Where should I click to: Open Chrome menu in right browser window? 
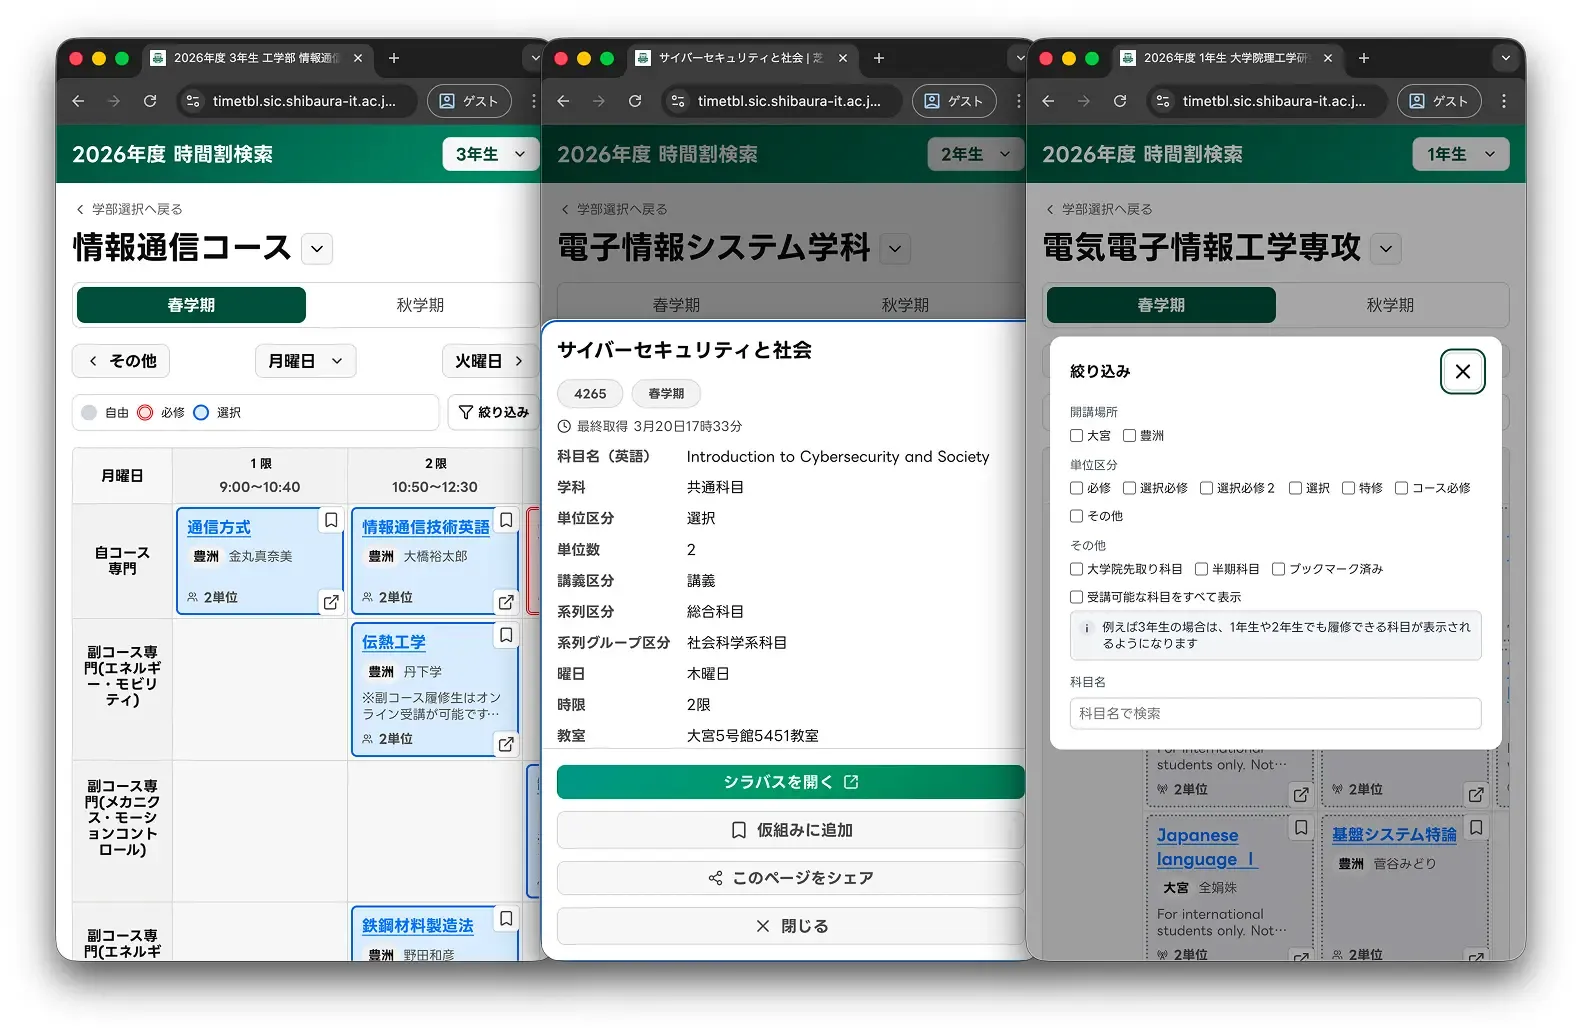[x=1504, y=101]
